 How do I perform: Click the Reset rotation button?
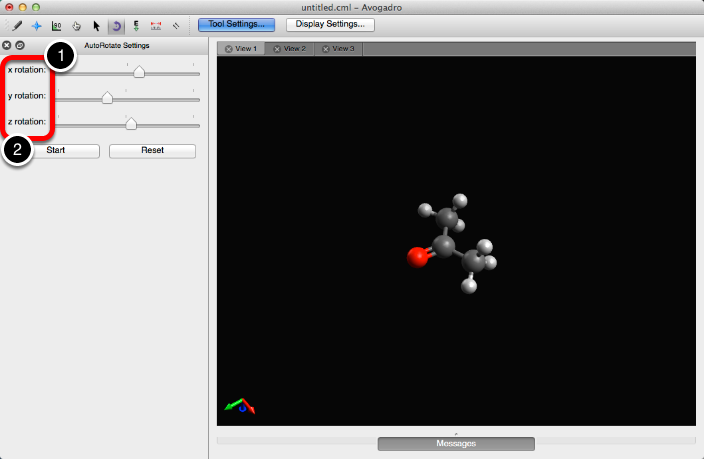[151, 151]
